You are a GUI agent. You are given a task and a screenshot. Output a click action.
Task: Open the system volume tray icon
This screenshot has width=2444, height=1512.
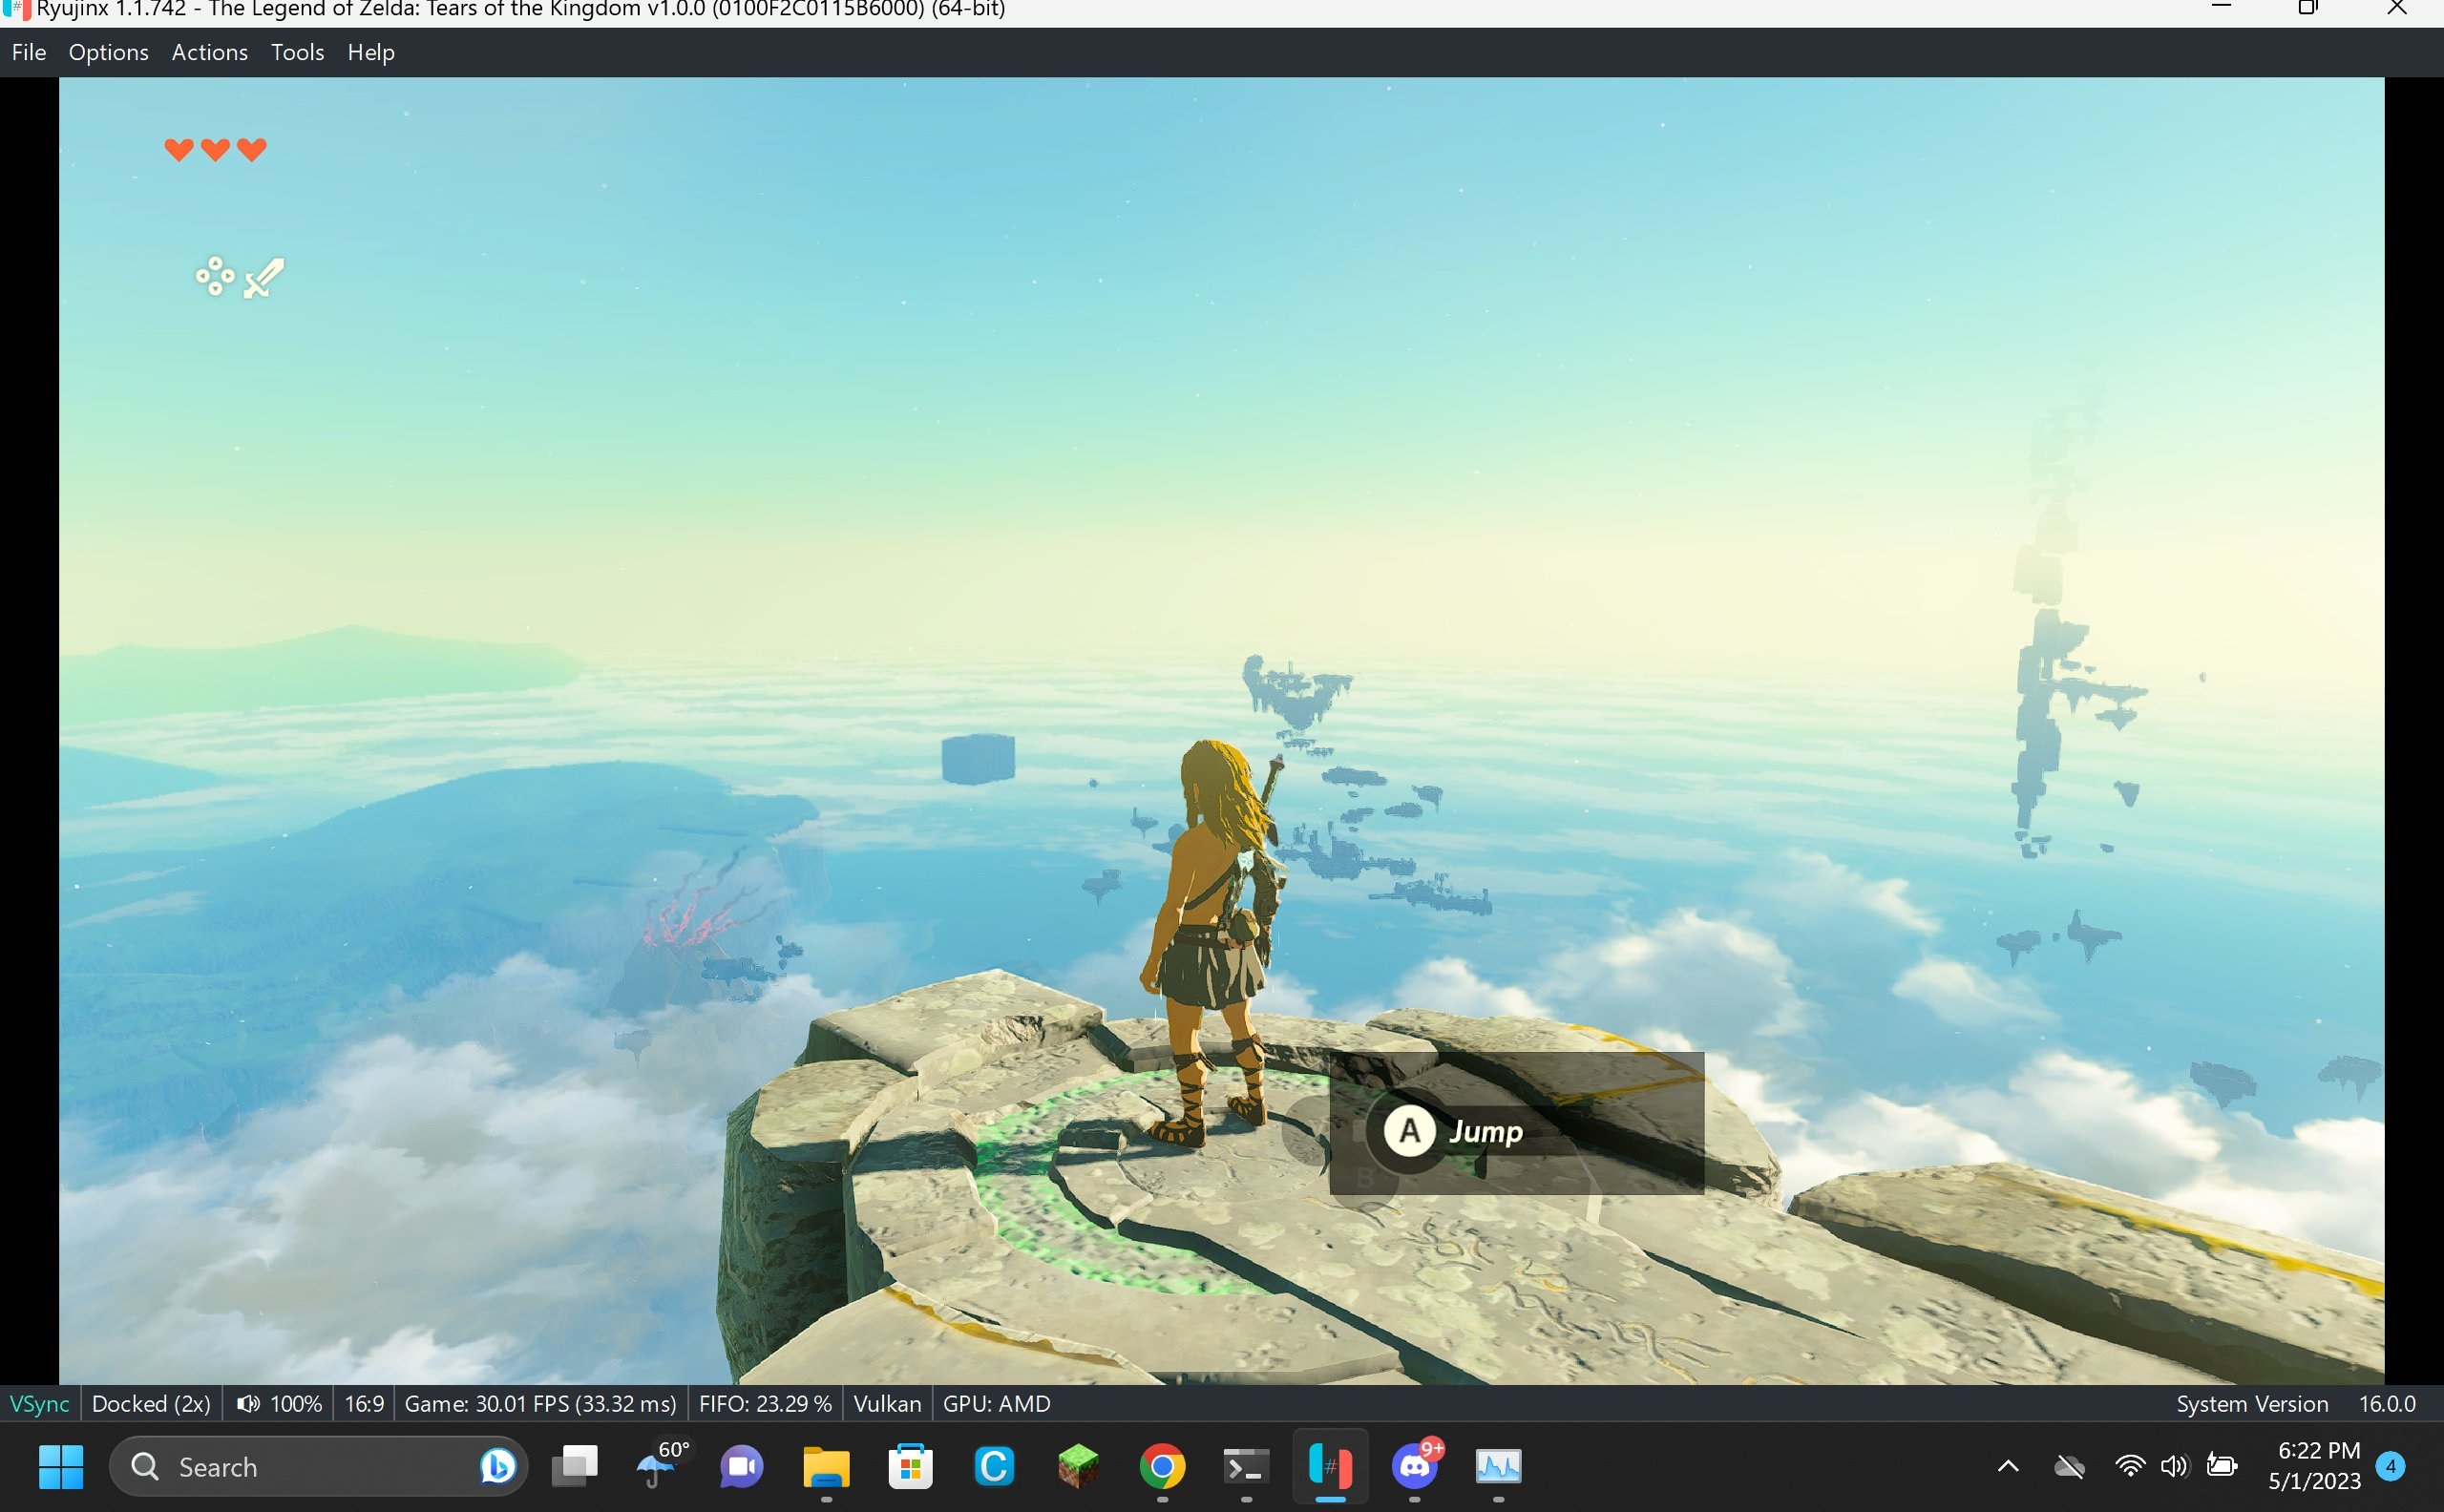[x=2174, y=1467]
